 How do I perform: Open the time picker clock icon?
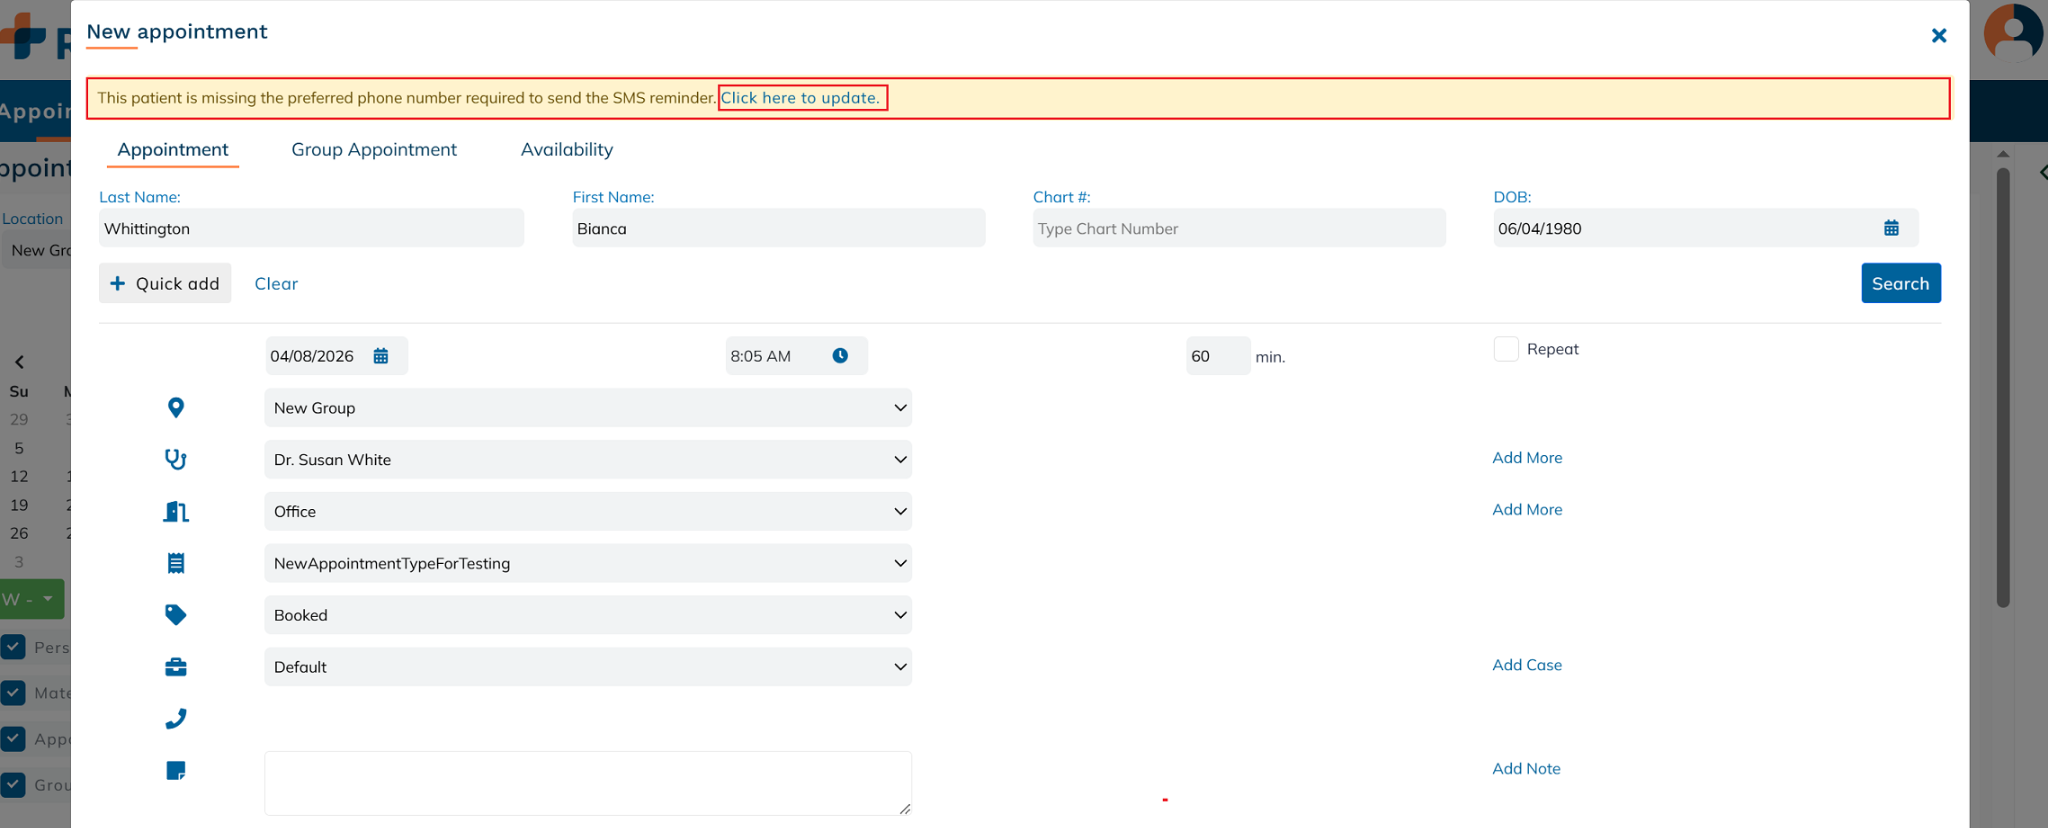coord(840,356)
